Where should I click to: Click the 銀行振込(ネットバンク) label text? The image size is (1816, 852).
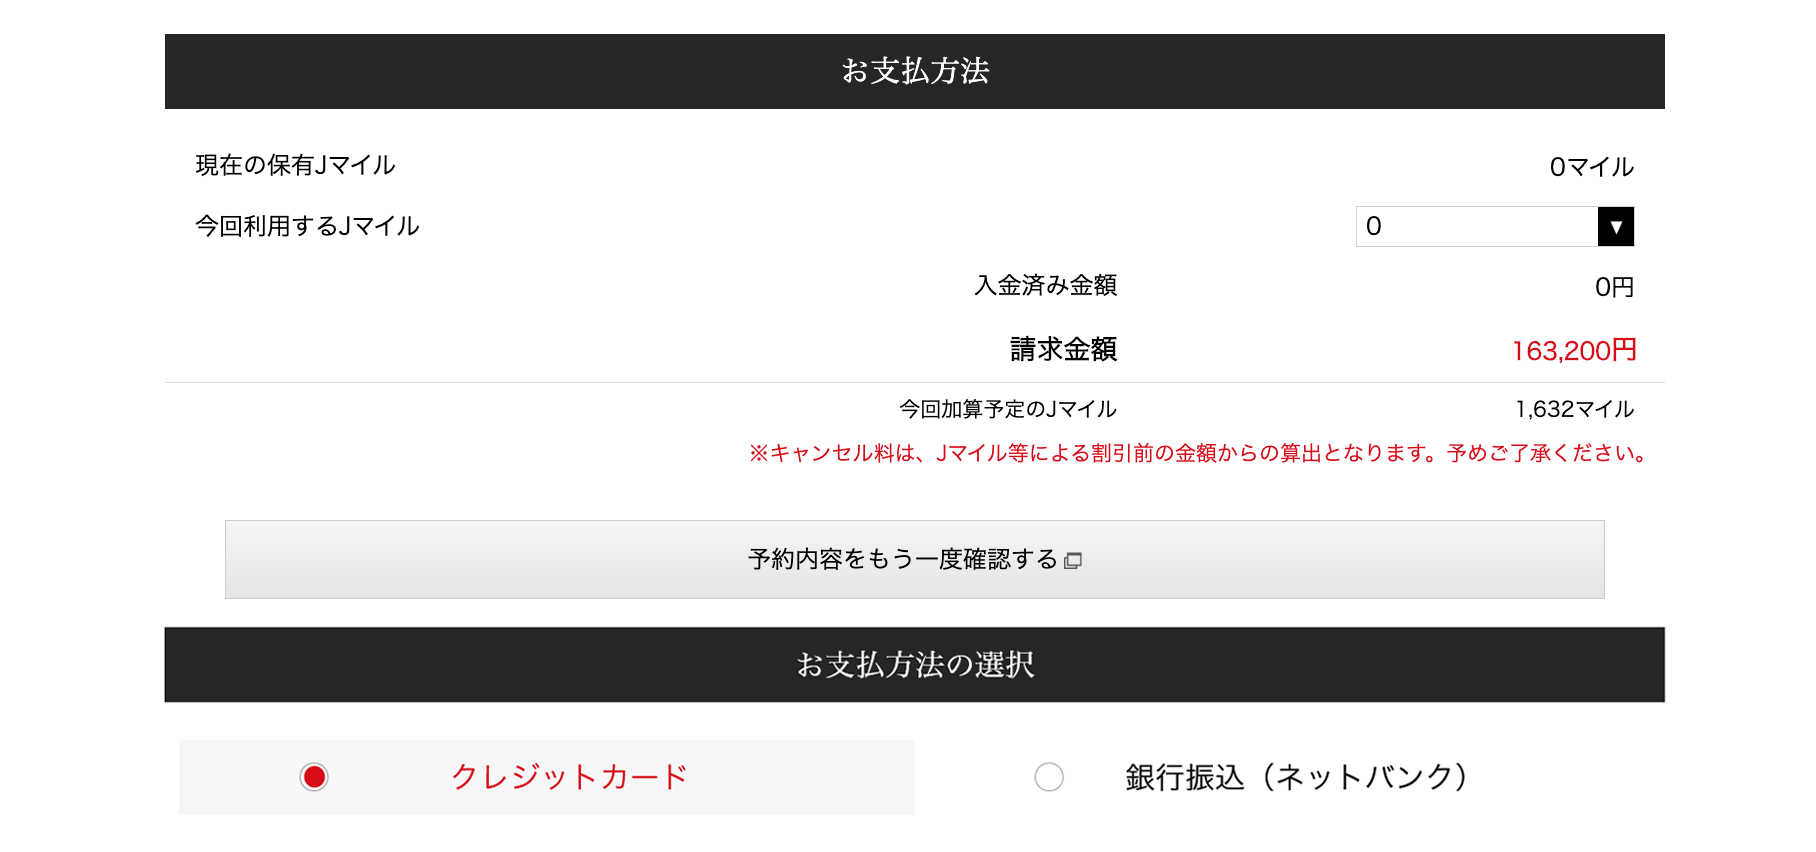(1296, 777)
